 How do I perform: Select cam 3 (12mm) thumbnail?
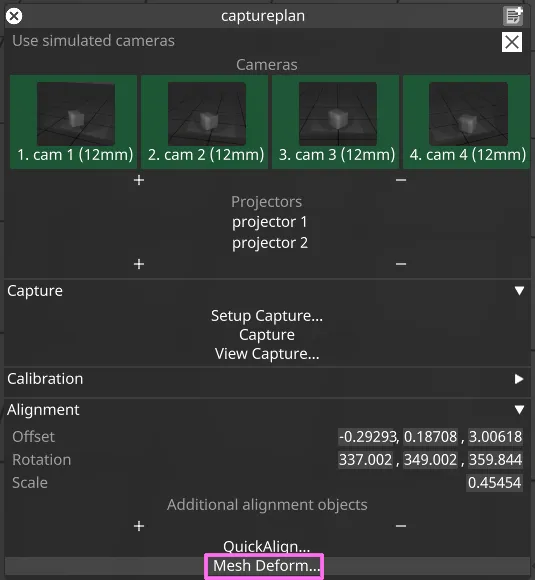pyautogui.click(x=336, y=122)
